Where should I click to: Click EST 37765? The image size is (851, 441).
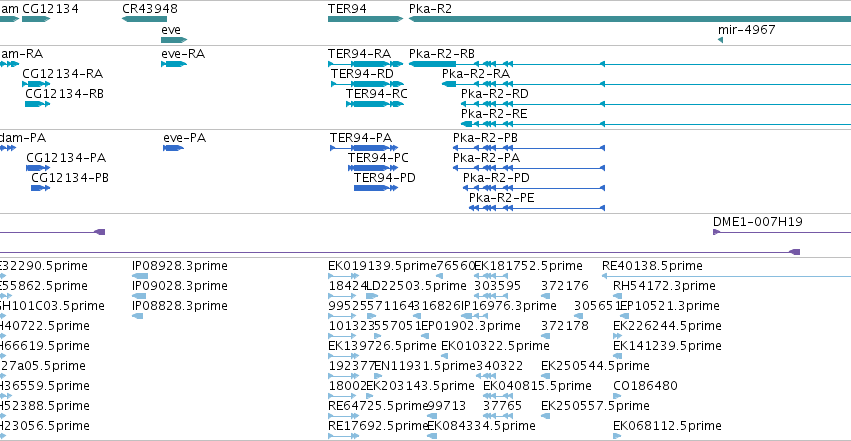(x=498, y=417)
